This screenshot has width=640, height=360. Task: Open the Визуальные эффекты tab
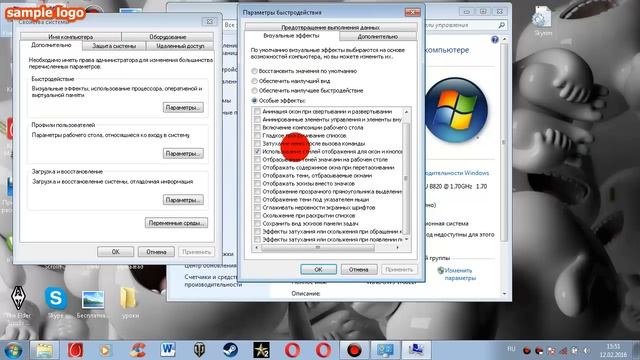(291, 36)
